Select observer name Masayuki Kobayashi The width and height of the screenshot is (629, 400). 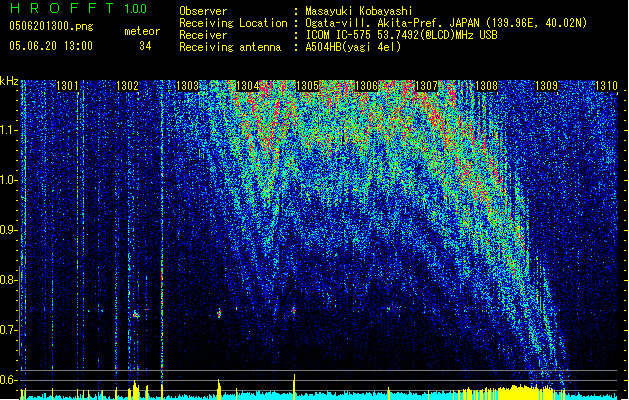coord(359,11)
